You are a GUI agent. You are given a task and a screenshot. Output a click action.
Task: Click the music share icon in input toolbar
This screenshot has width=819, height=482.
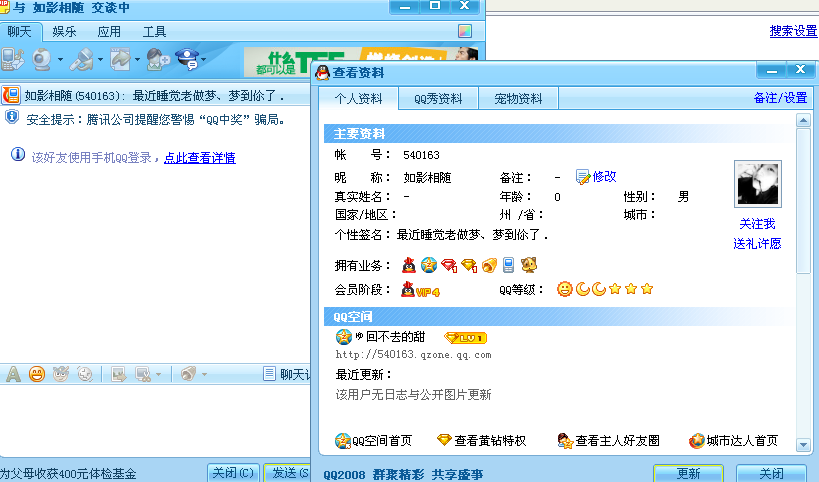[188, 374]
